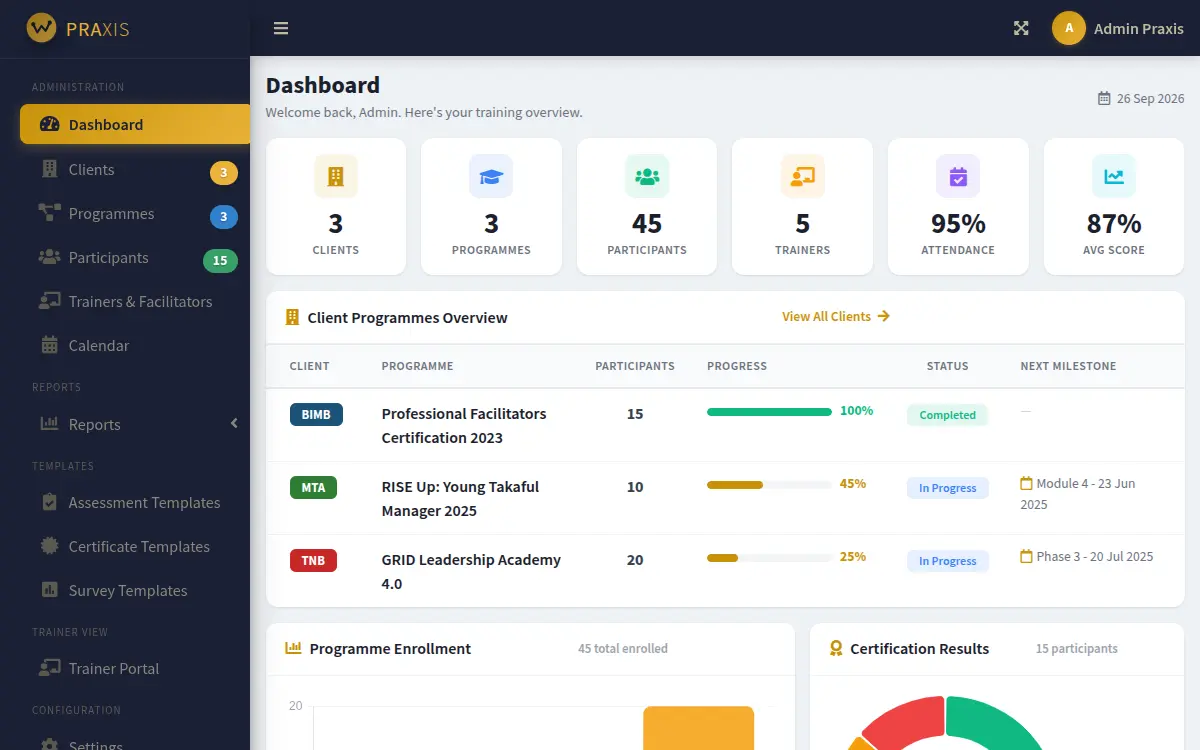Click GRID Leadership Academy 4.0 programme
The width and height of the screenshot is (1200, 750).
[x=471, y=571]
